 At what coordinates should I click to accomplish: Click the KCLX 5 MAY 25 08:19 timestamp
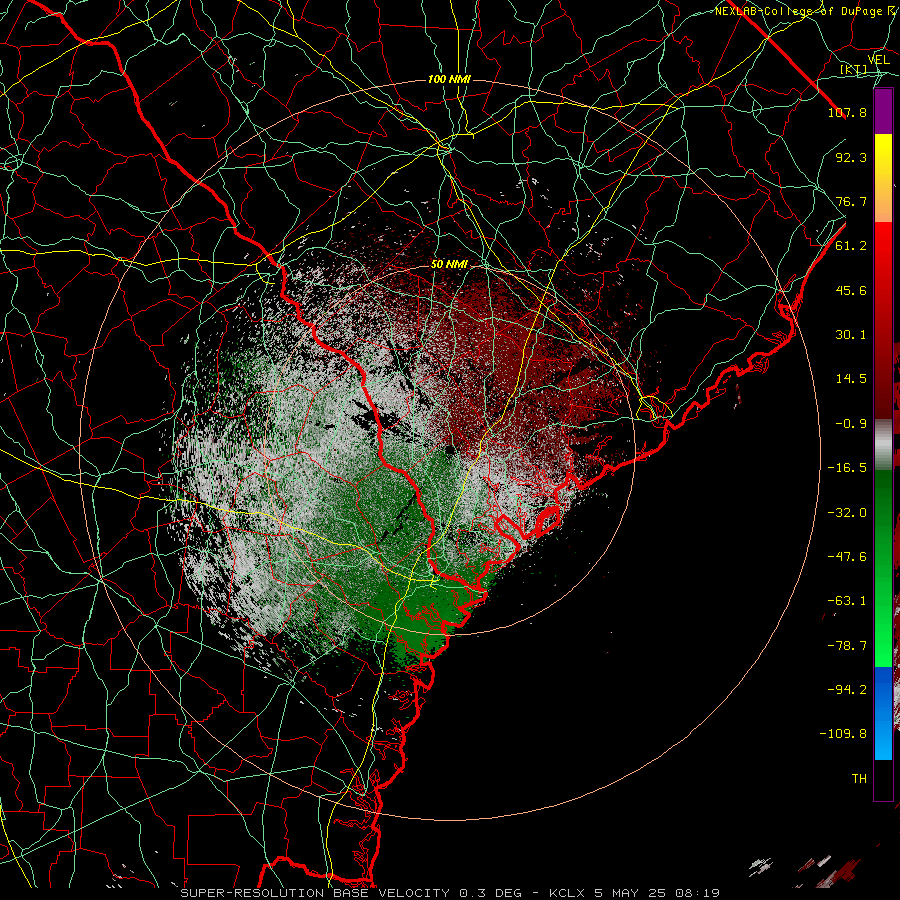pos(634,893)
